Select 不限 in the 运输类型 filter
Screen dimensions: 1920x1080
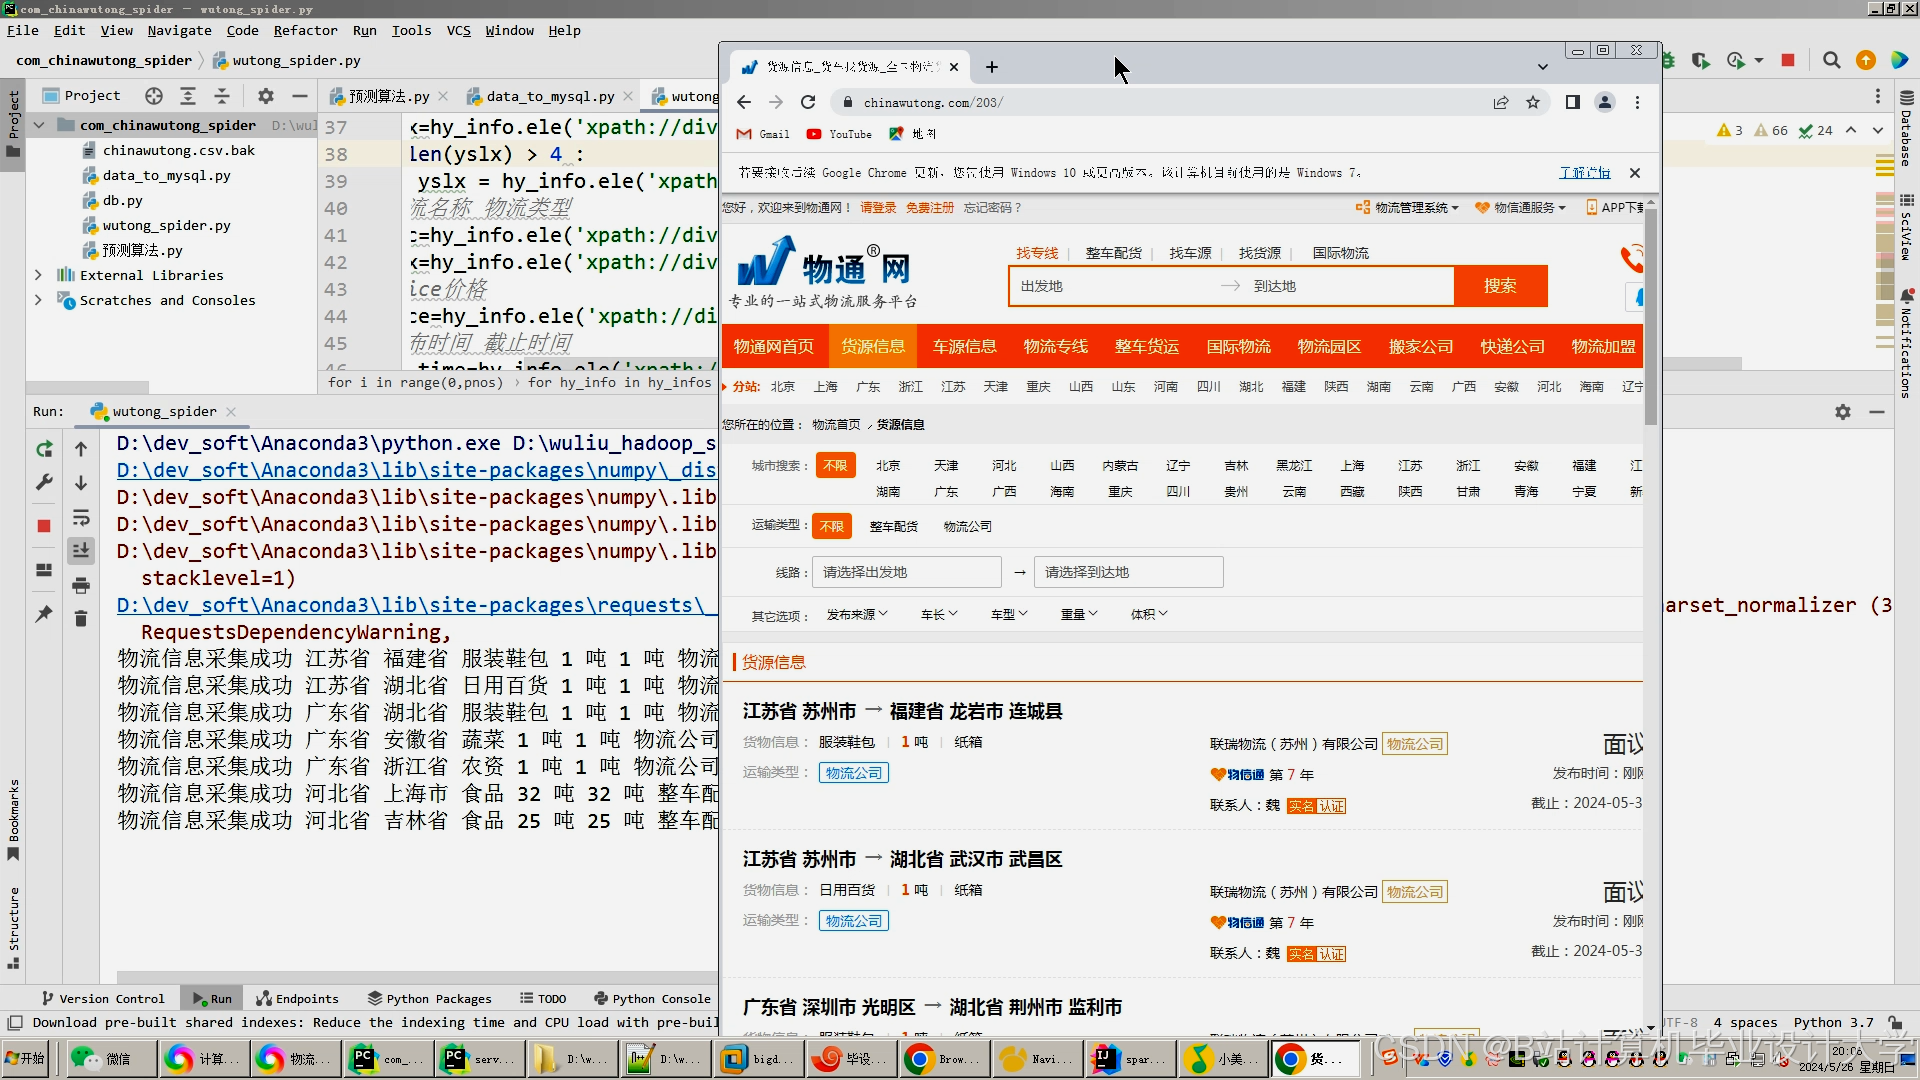click(x=832, y=526)
